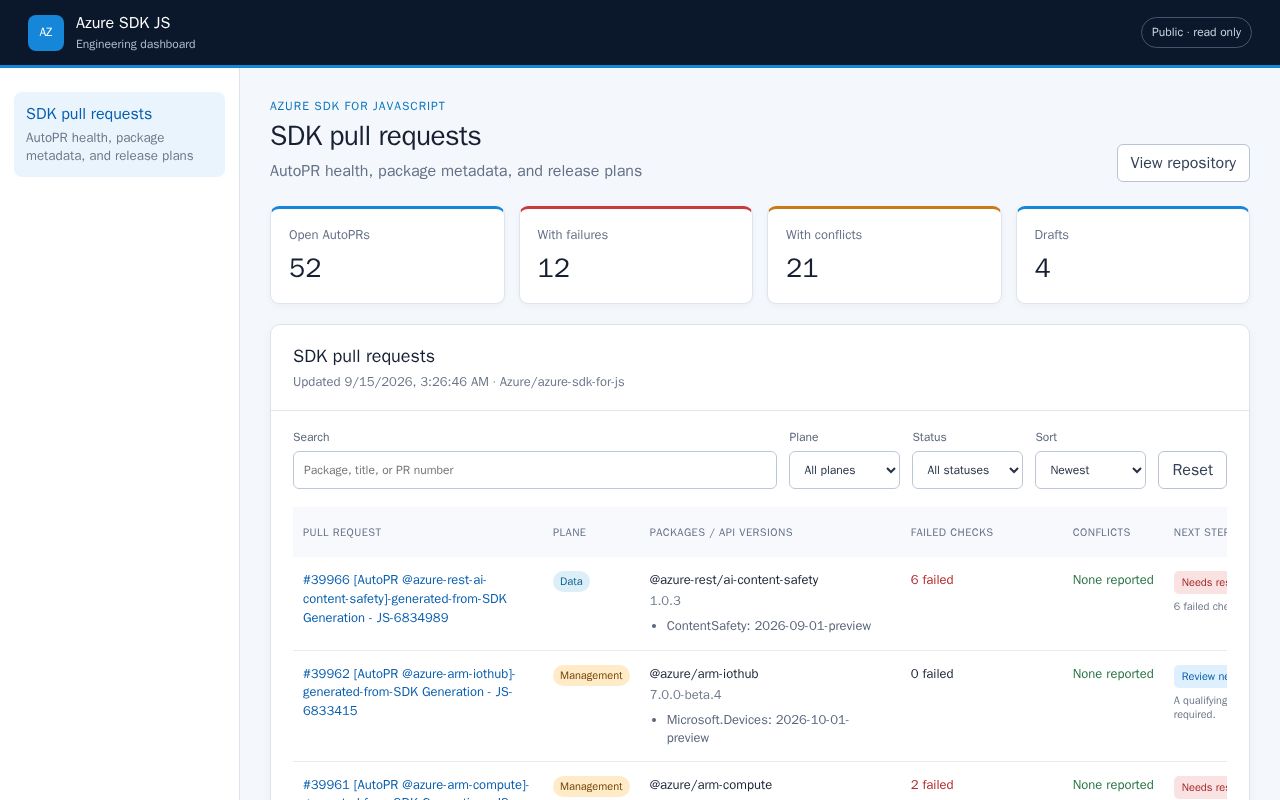Click the Engineering dashboard subtitle
This screenshot has width=1280, height=800.
(136, 44)
